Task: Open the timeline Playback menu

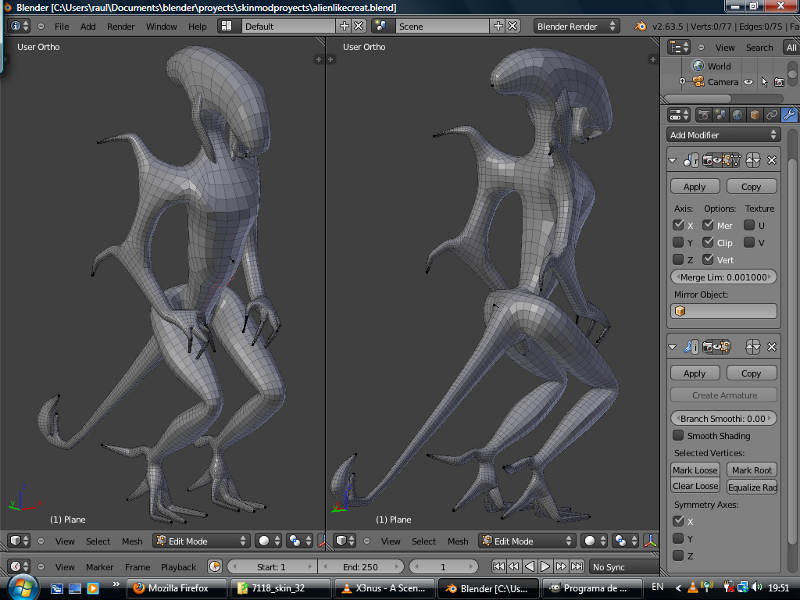Action: coord(178,567)
